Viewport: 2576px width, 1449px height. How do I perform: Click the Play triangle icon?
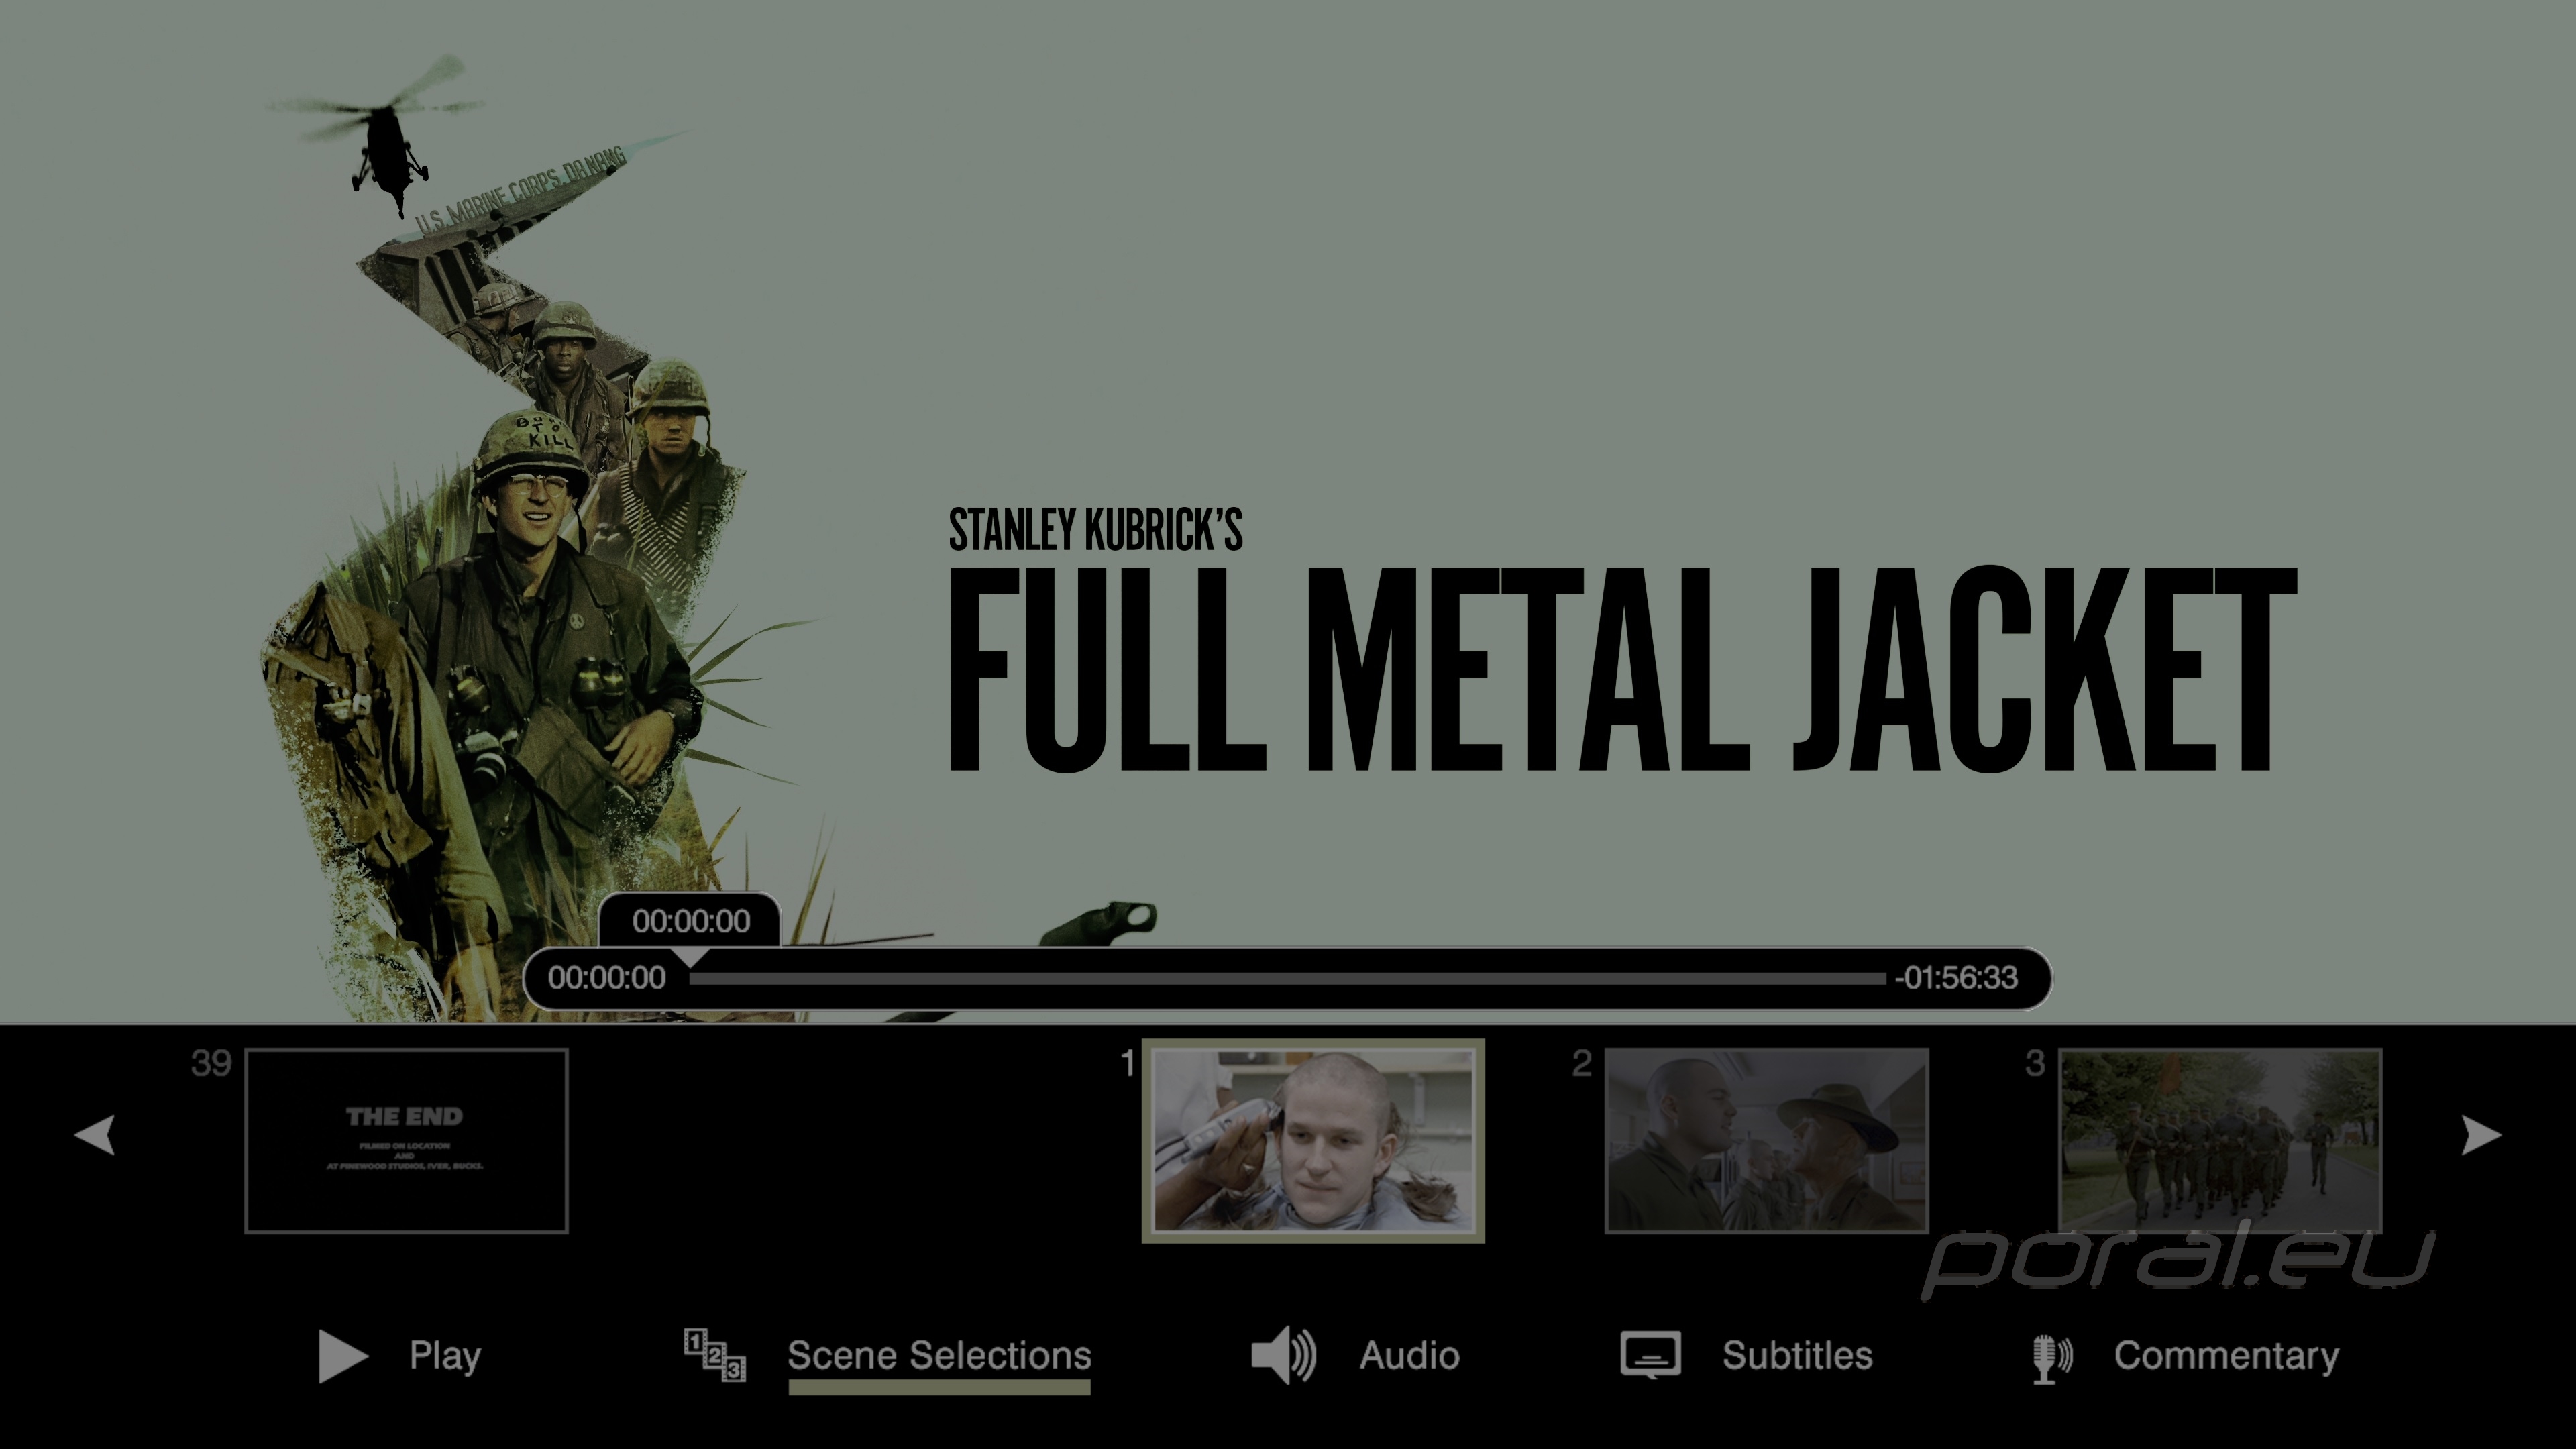(343, 1356)
